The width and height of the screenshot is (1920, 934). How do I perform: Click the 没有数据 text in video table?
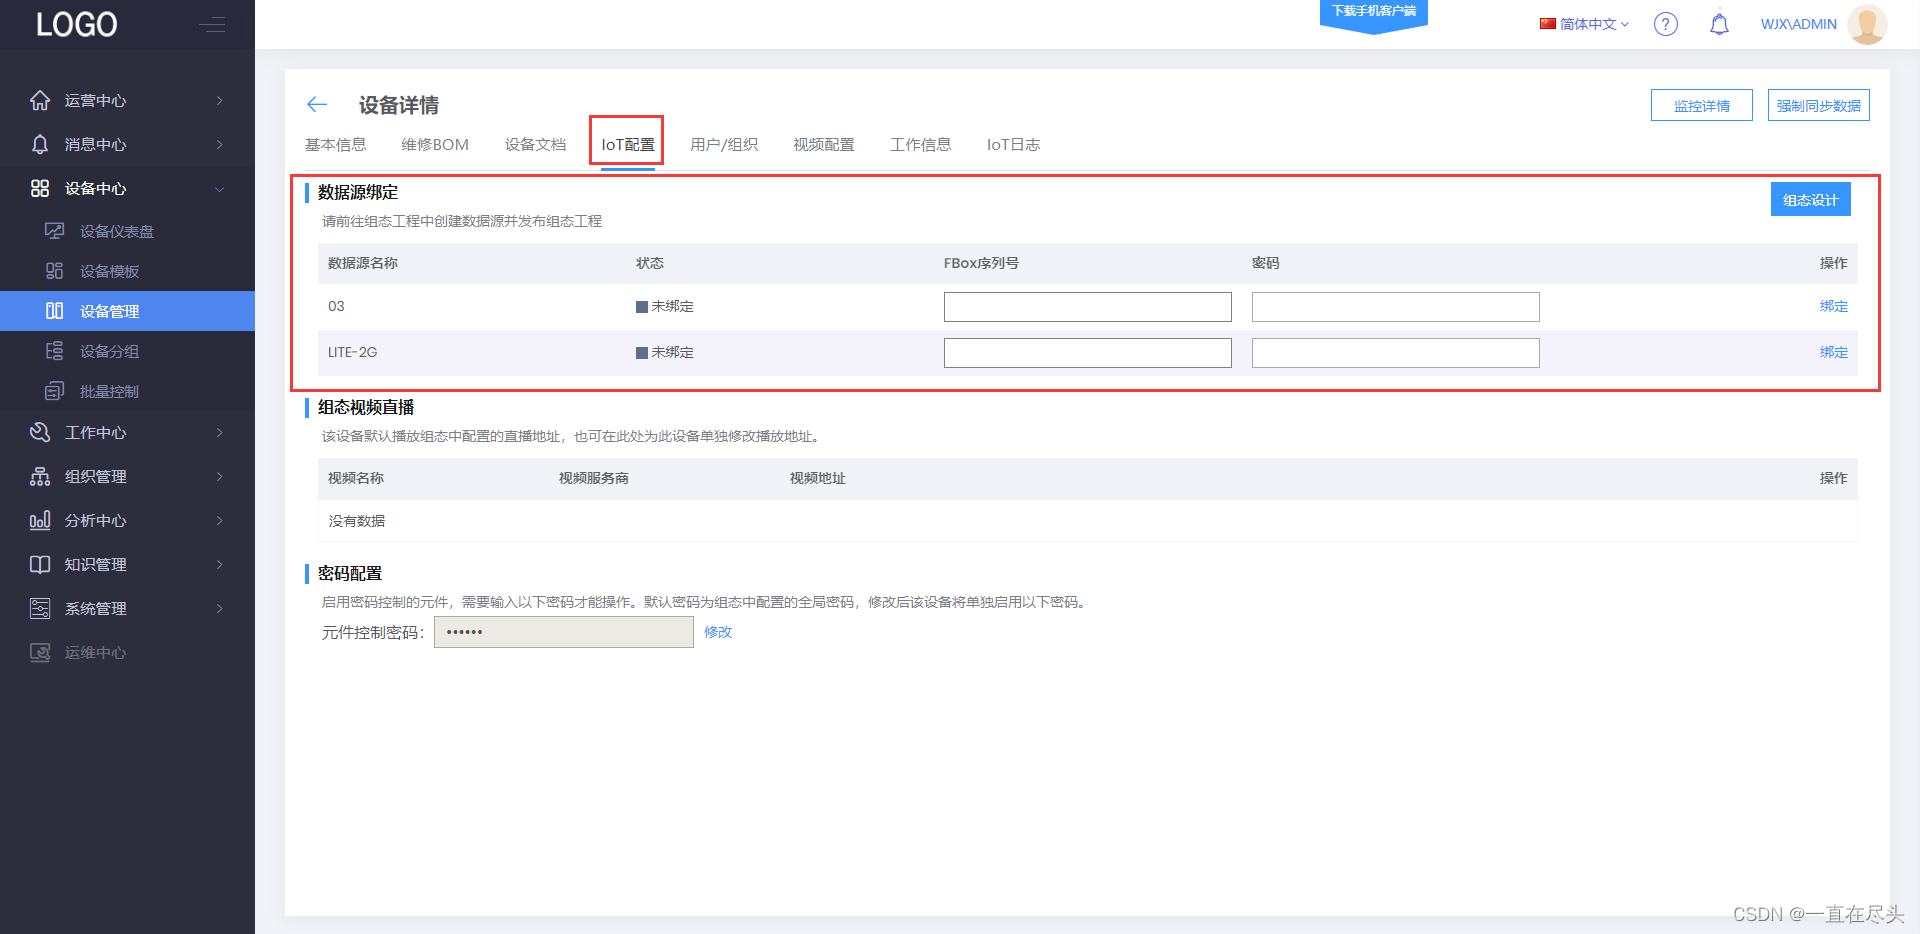pyautogui.click(x=357, y=521)
